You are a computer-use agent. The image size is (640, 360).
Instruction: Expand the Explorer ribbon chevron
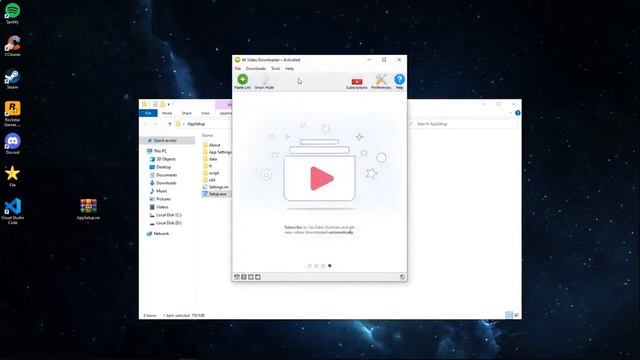pos(510,113)
